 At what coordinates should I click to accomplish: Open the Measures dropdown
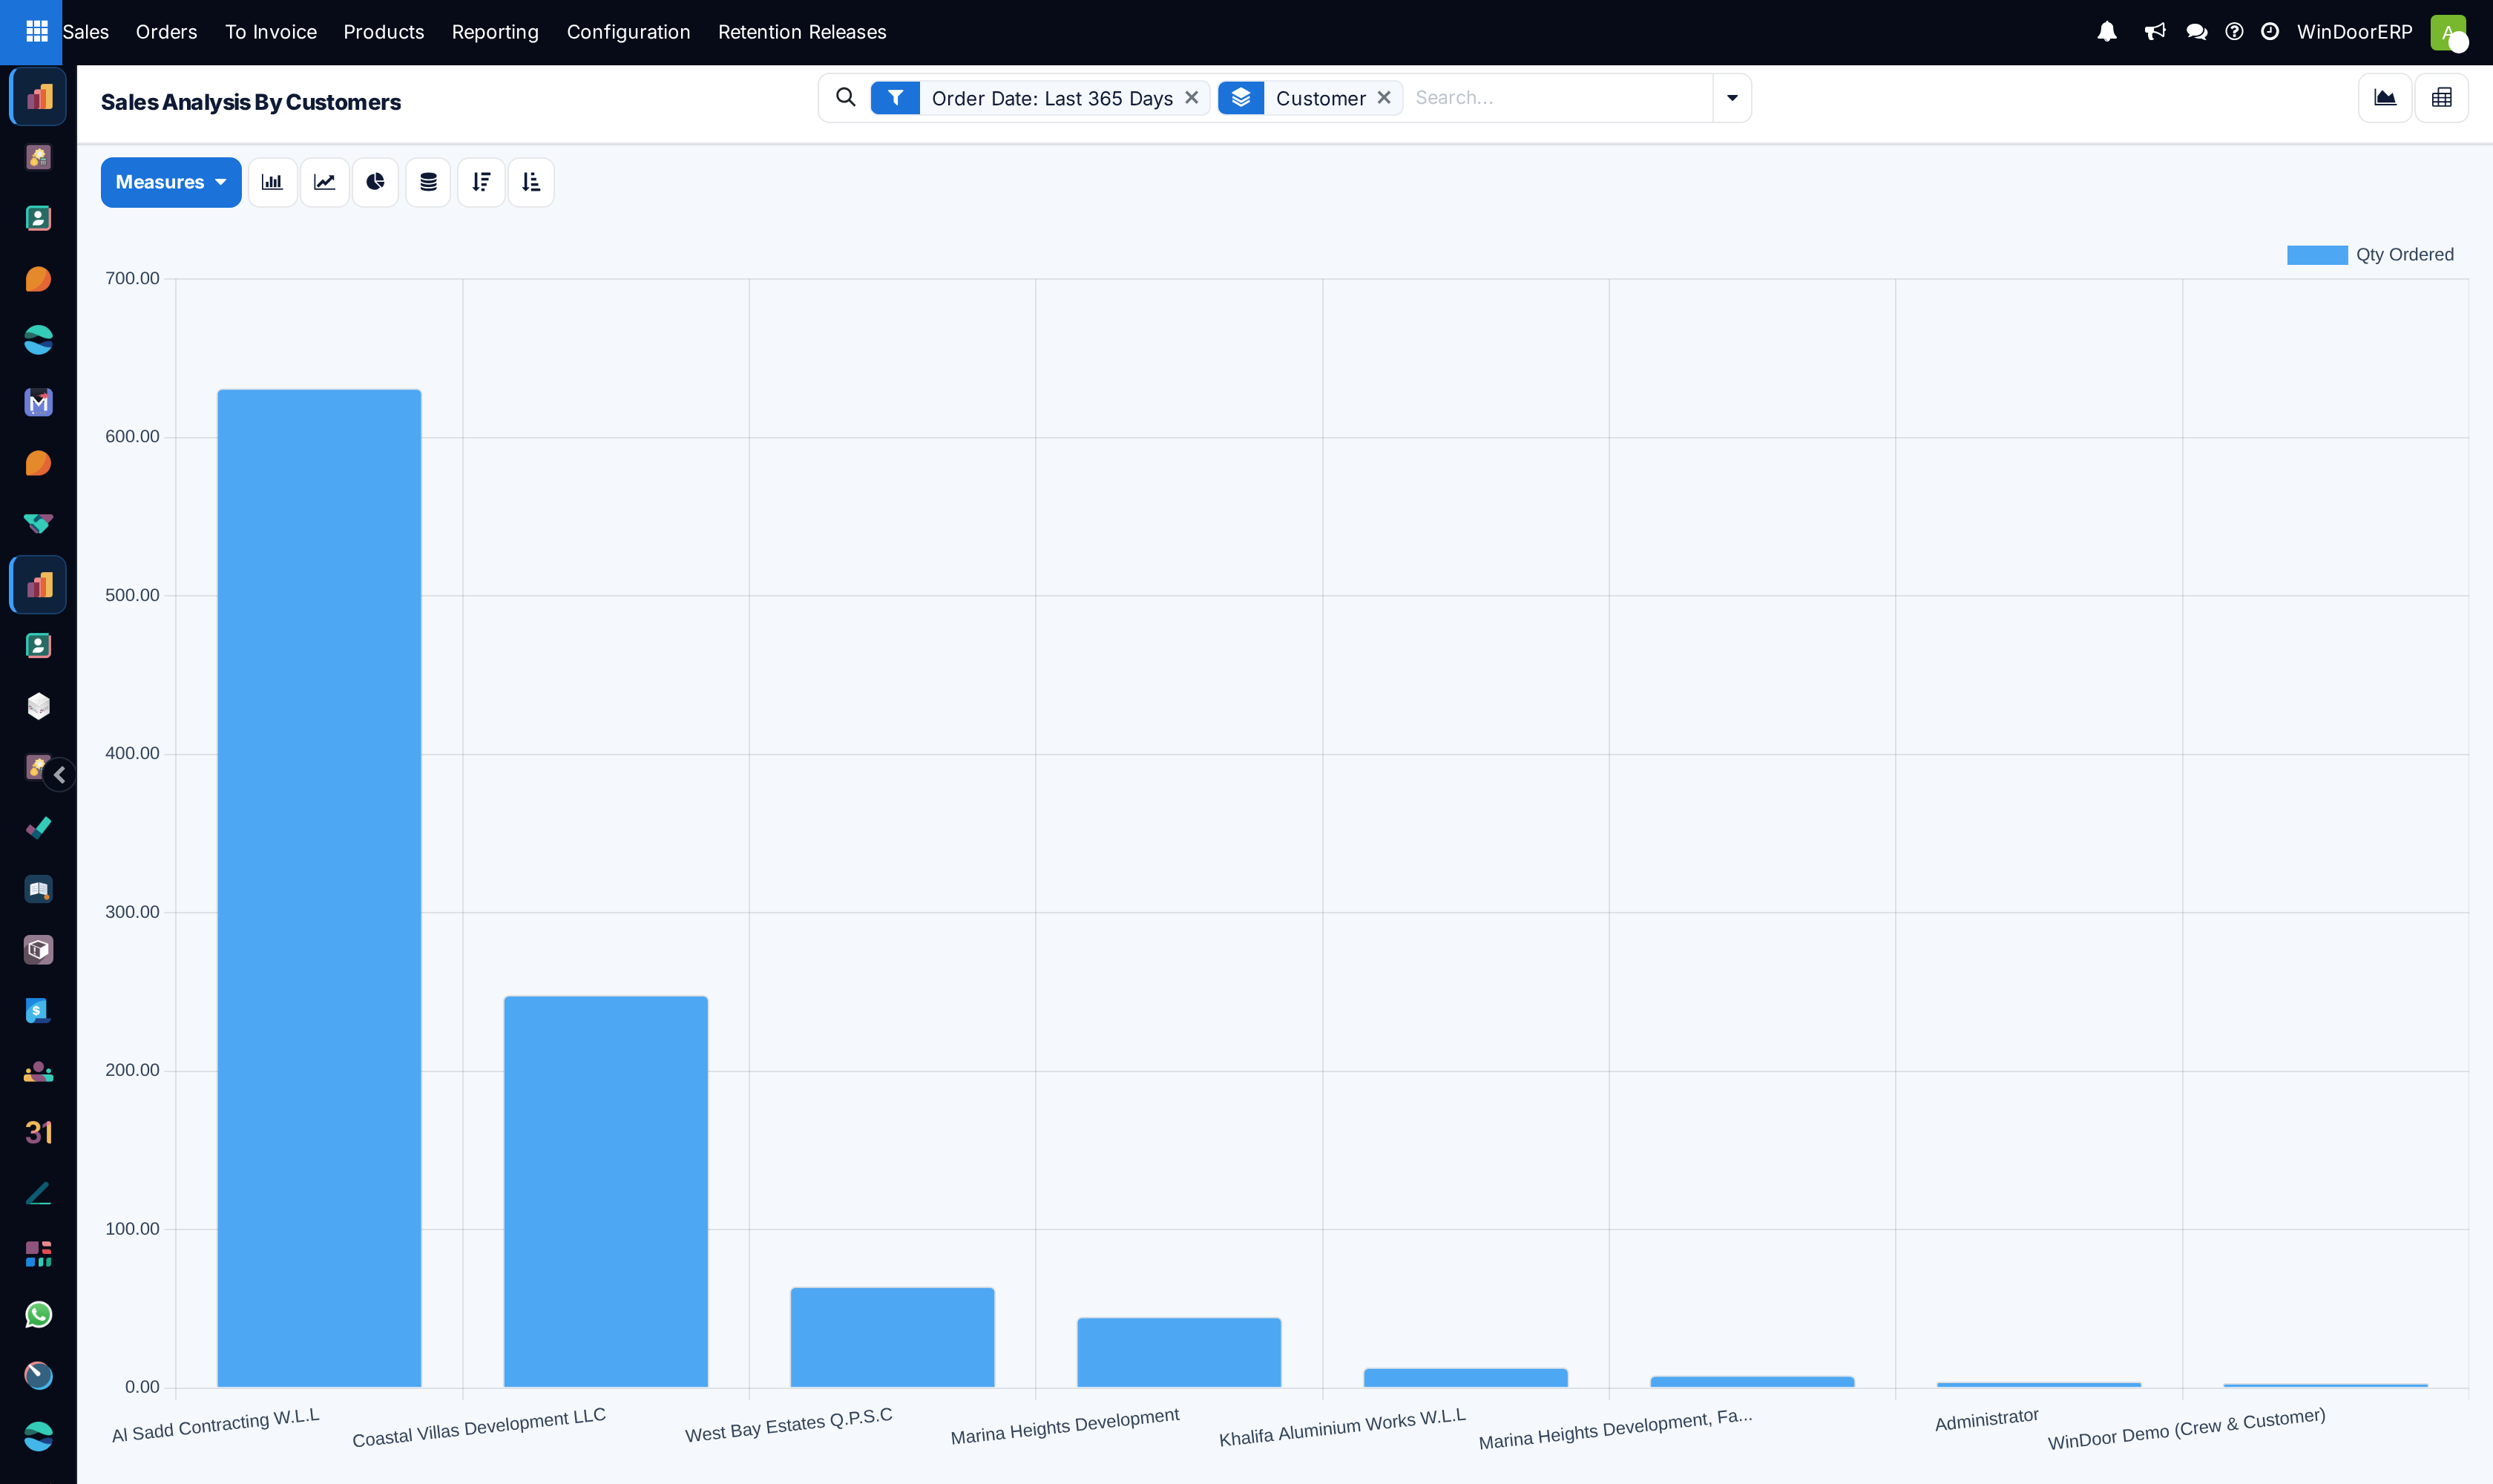(x=171, y=182)
